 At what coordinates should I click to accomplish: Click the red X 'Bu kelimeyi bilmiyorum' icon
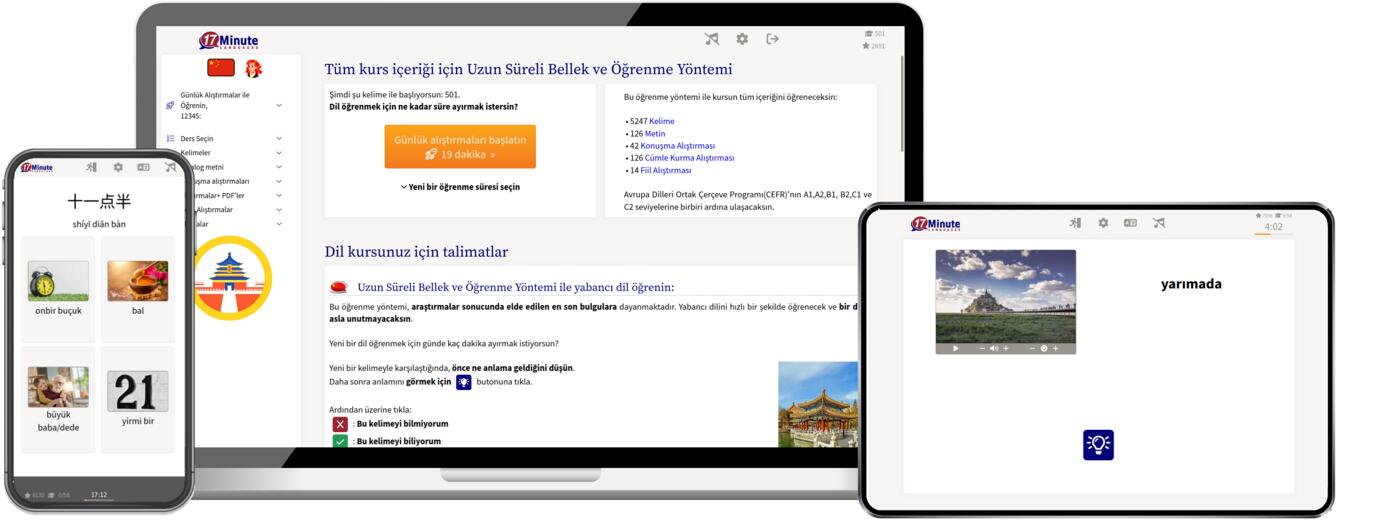341,424
